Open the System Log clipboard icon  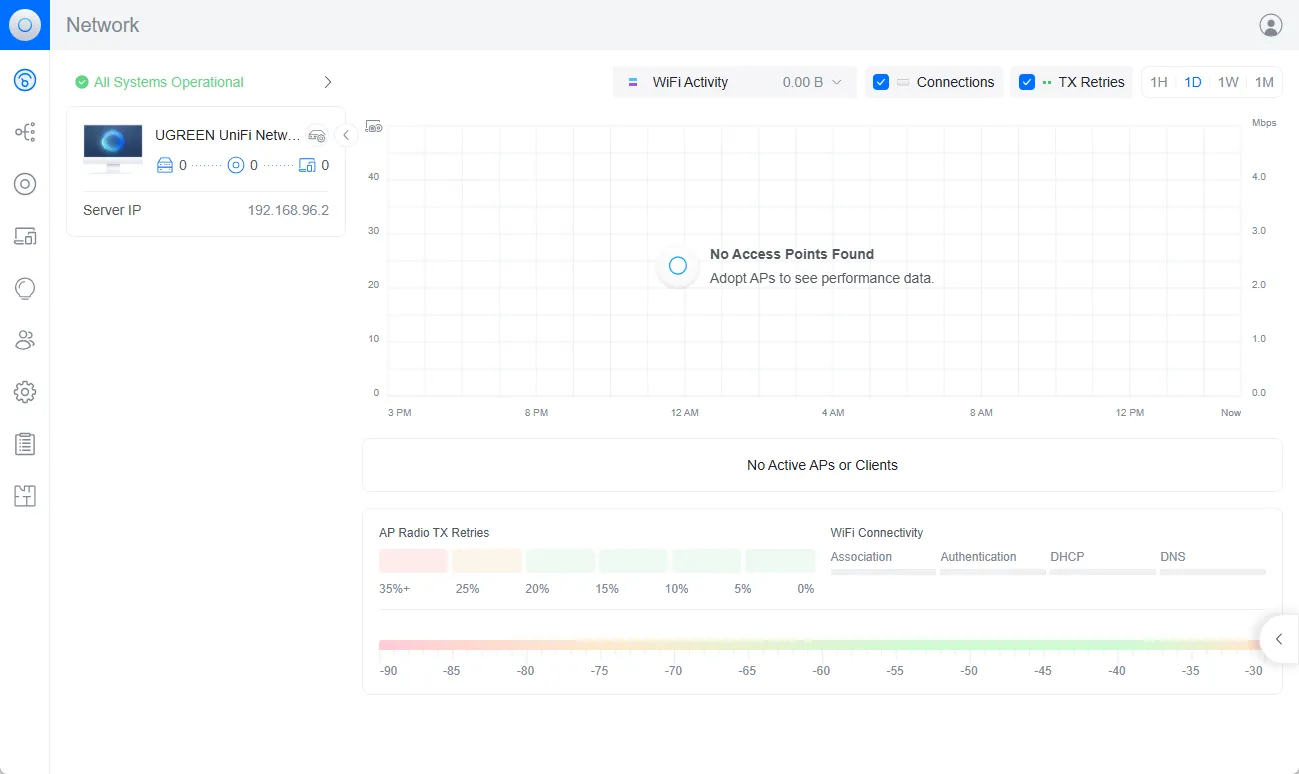25,444
